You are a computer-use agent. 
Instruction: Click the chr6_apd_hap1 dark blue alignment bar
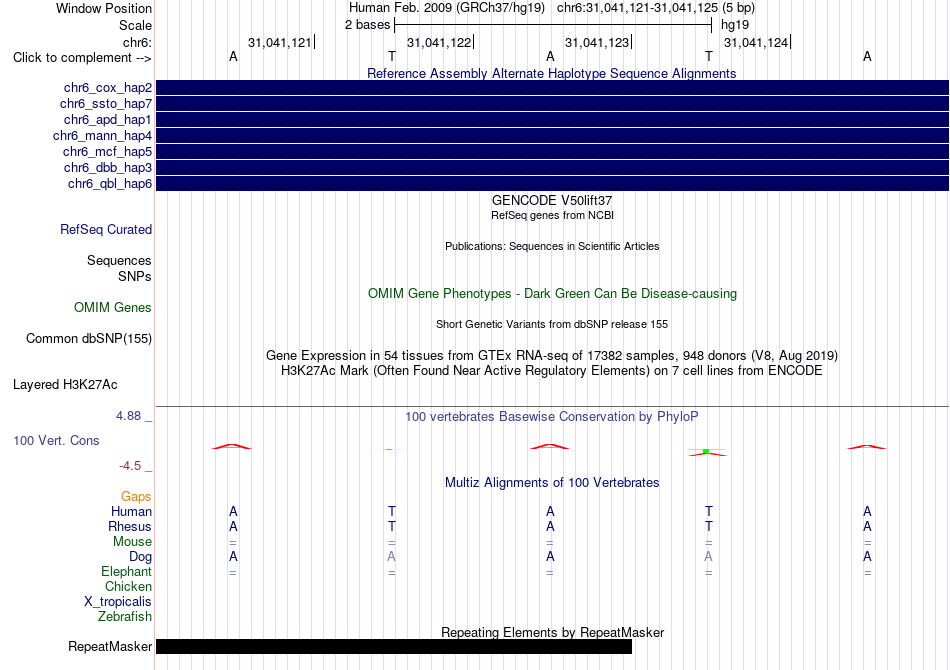pyautogui.click(x=552, y=119)
